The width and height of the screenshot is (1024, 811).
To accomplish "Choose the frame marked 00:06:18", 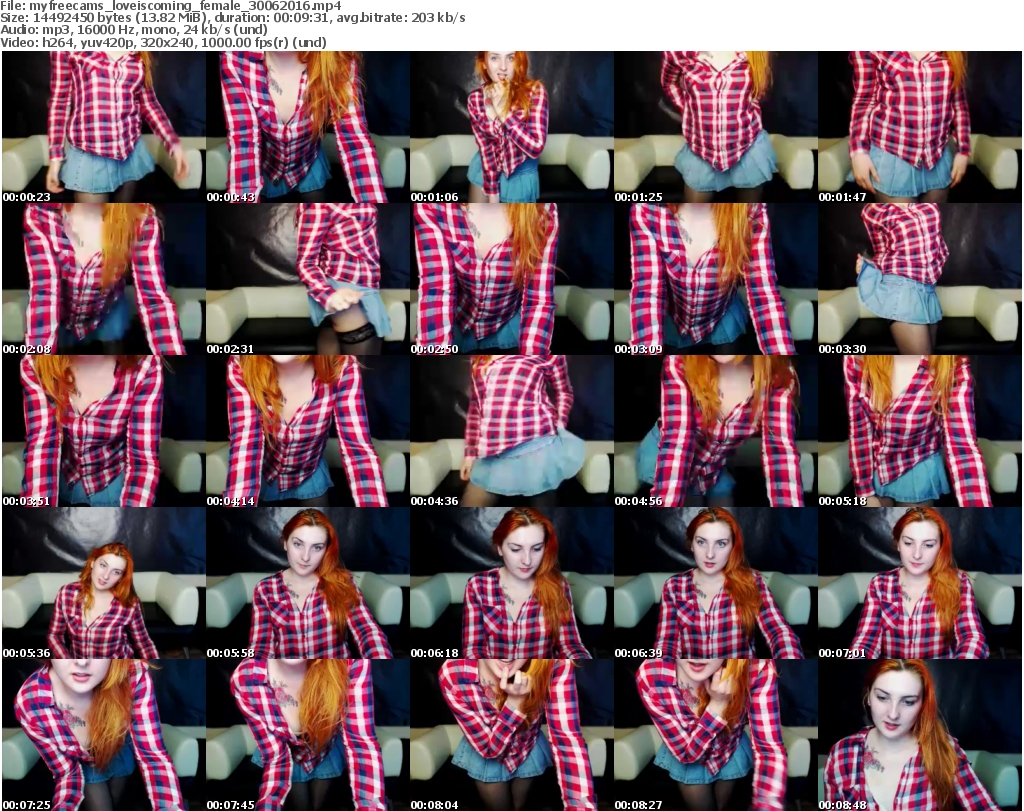I will pyautogui.click(x=511, y=583).
